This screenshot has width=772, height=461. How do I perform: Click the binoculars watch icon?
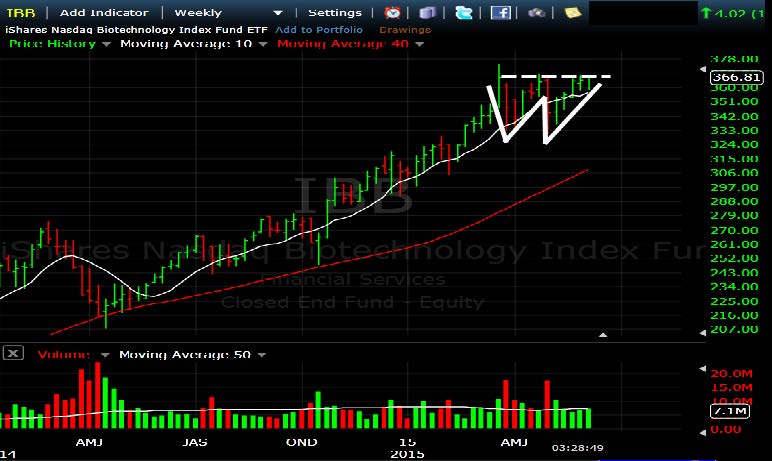[536, 12]
